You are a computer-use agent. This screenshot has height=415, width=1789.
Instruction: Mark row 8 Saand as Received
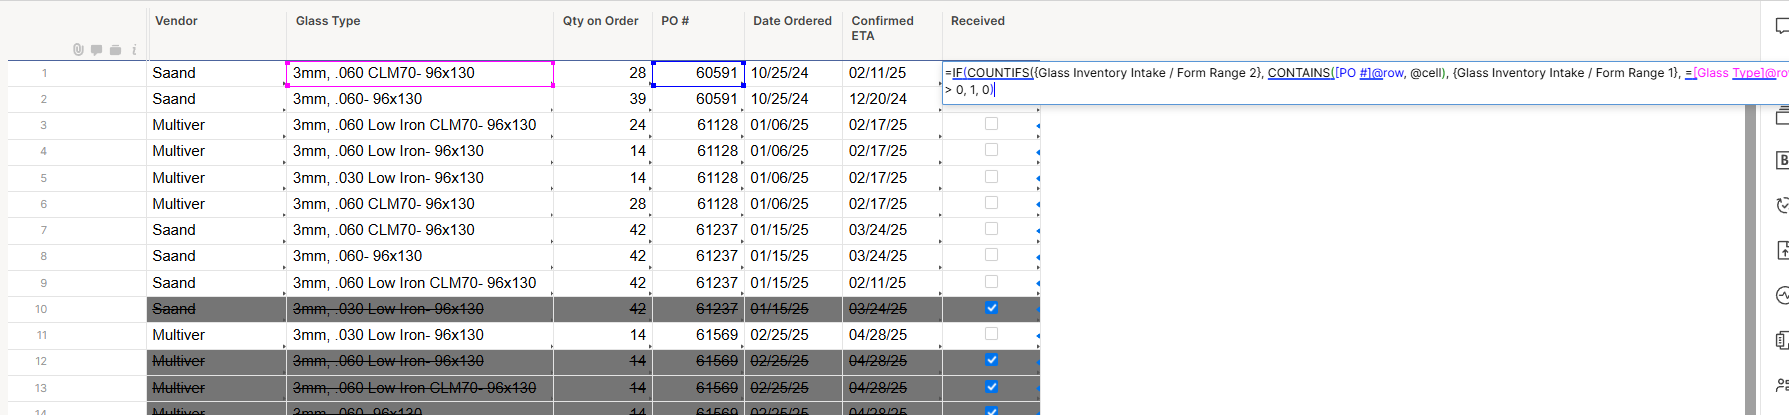991,255
